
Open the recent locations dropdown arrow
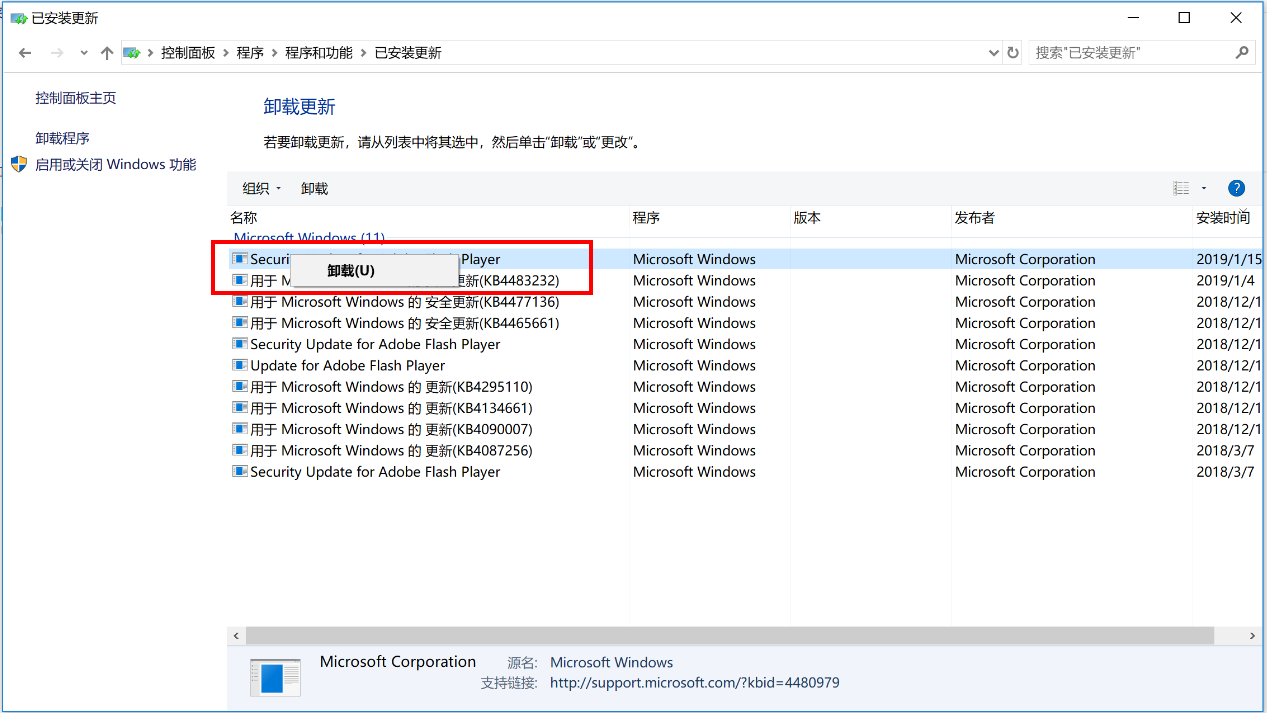(x=83, y=53)
